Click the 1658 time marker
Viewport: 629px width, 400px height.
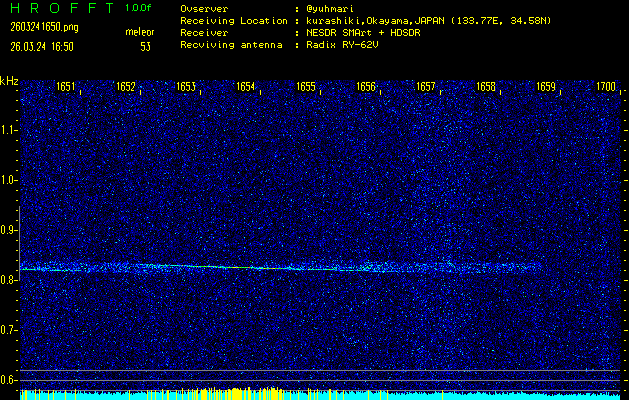(x=486, y=87)
